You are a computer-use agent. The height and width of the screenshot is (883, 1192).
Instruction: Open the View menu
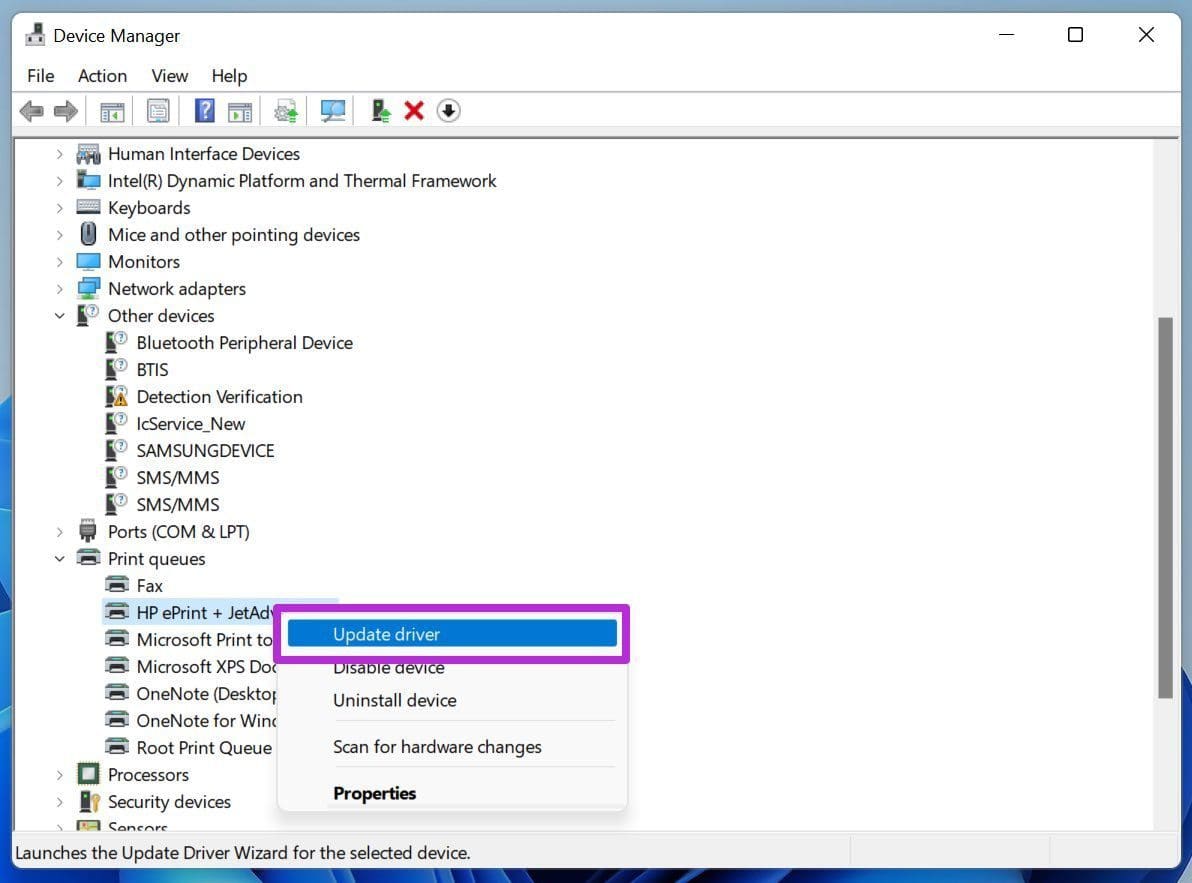click(x=169, y=76)
